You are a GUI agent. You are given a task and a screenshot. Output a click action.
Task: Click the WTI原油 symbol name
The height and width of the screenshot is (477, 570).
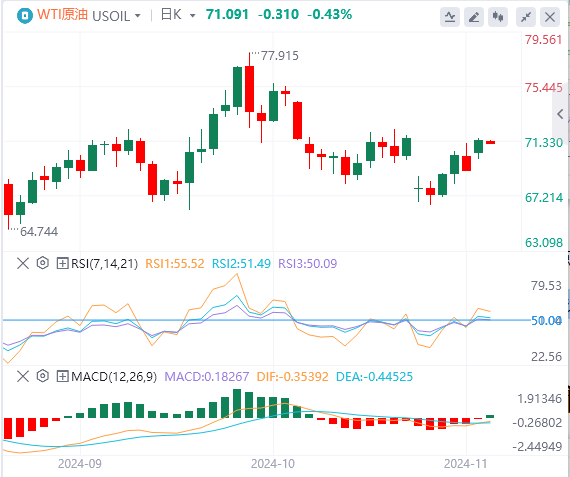[x=62, y=15]
